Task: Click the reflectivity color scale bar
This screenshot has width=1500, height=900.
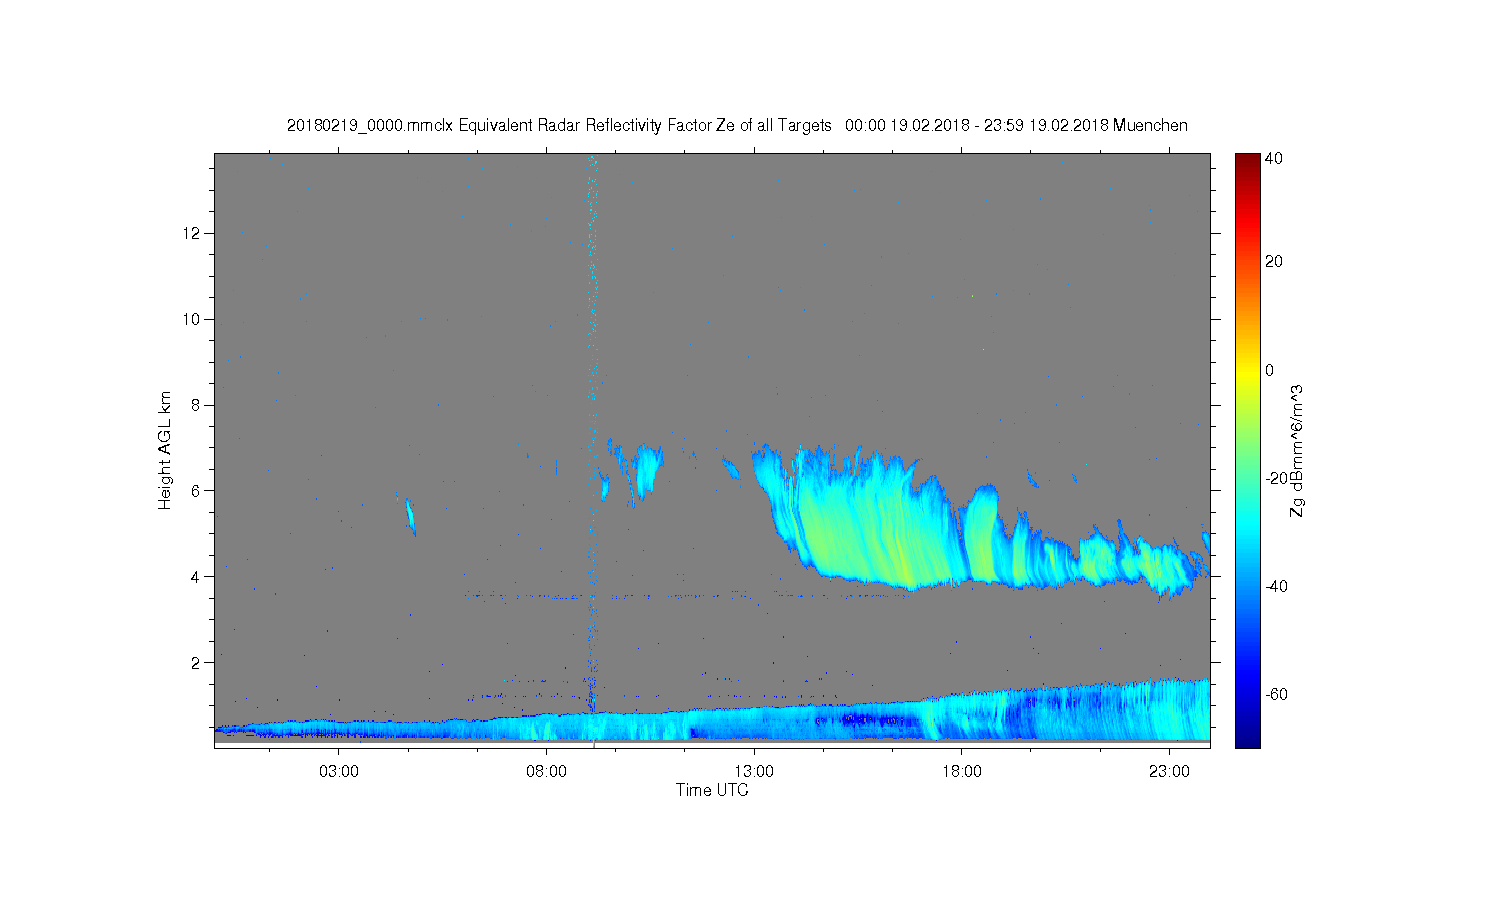Action: [x=1247, y=450]
